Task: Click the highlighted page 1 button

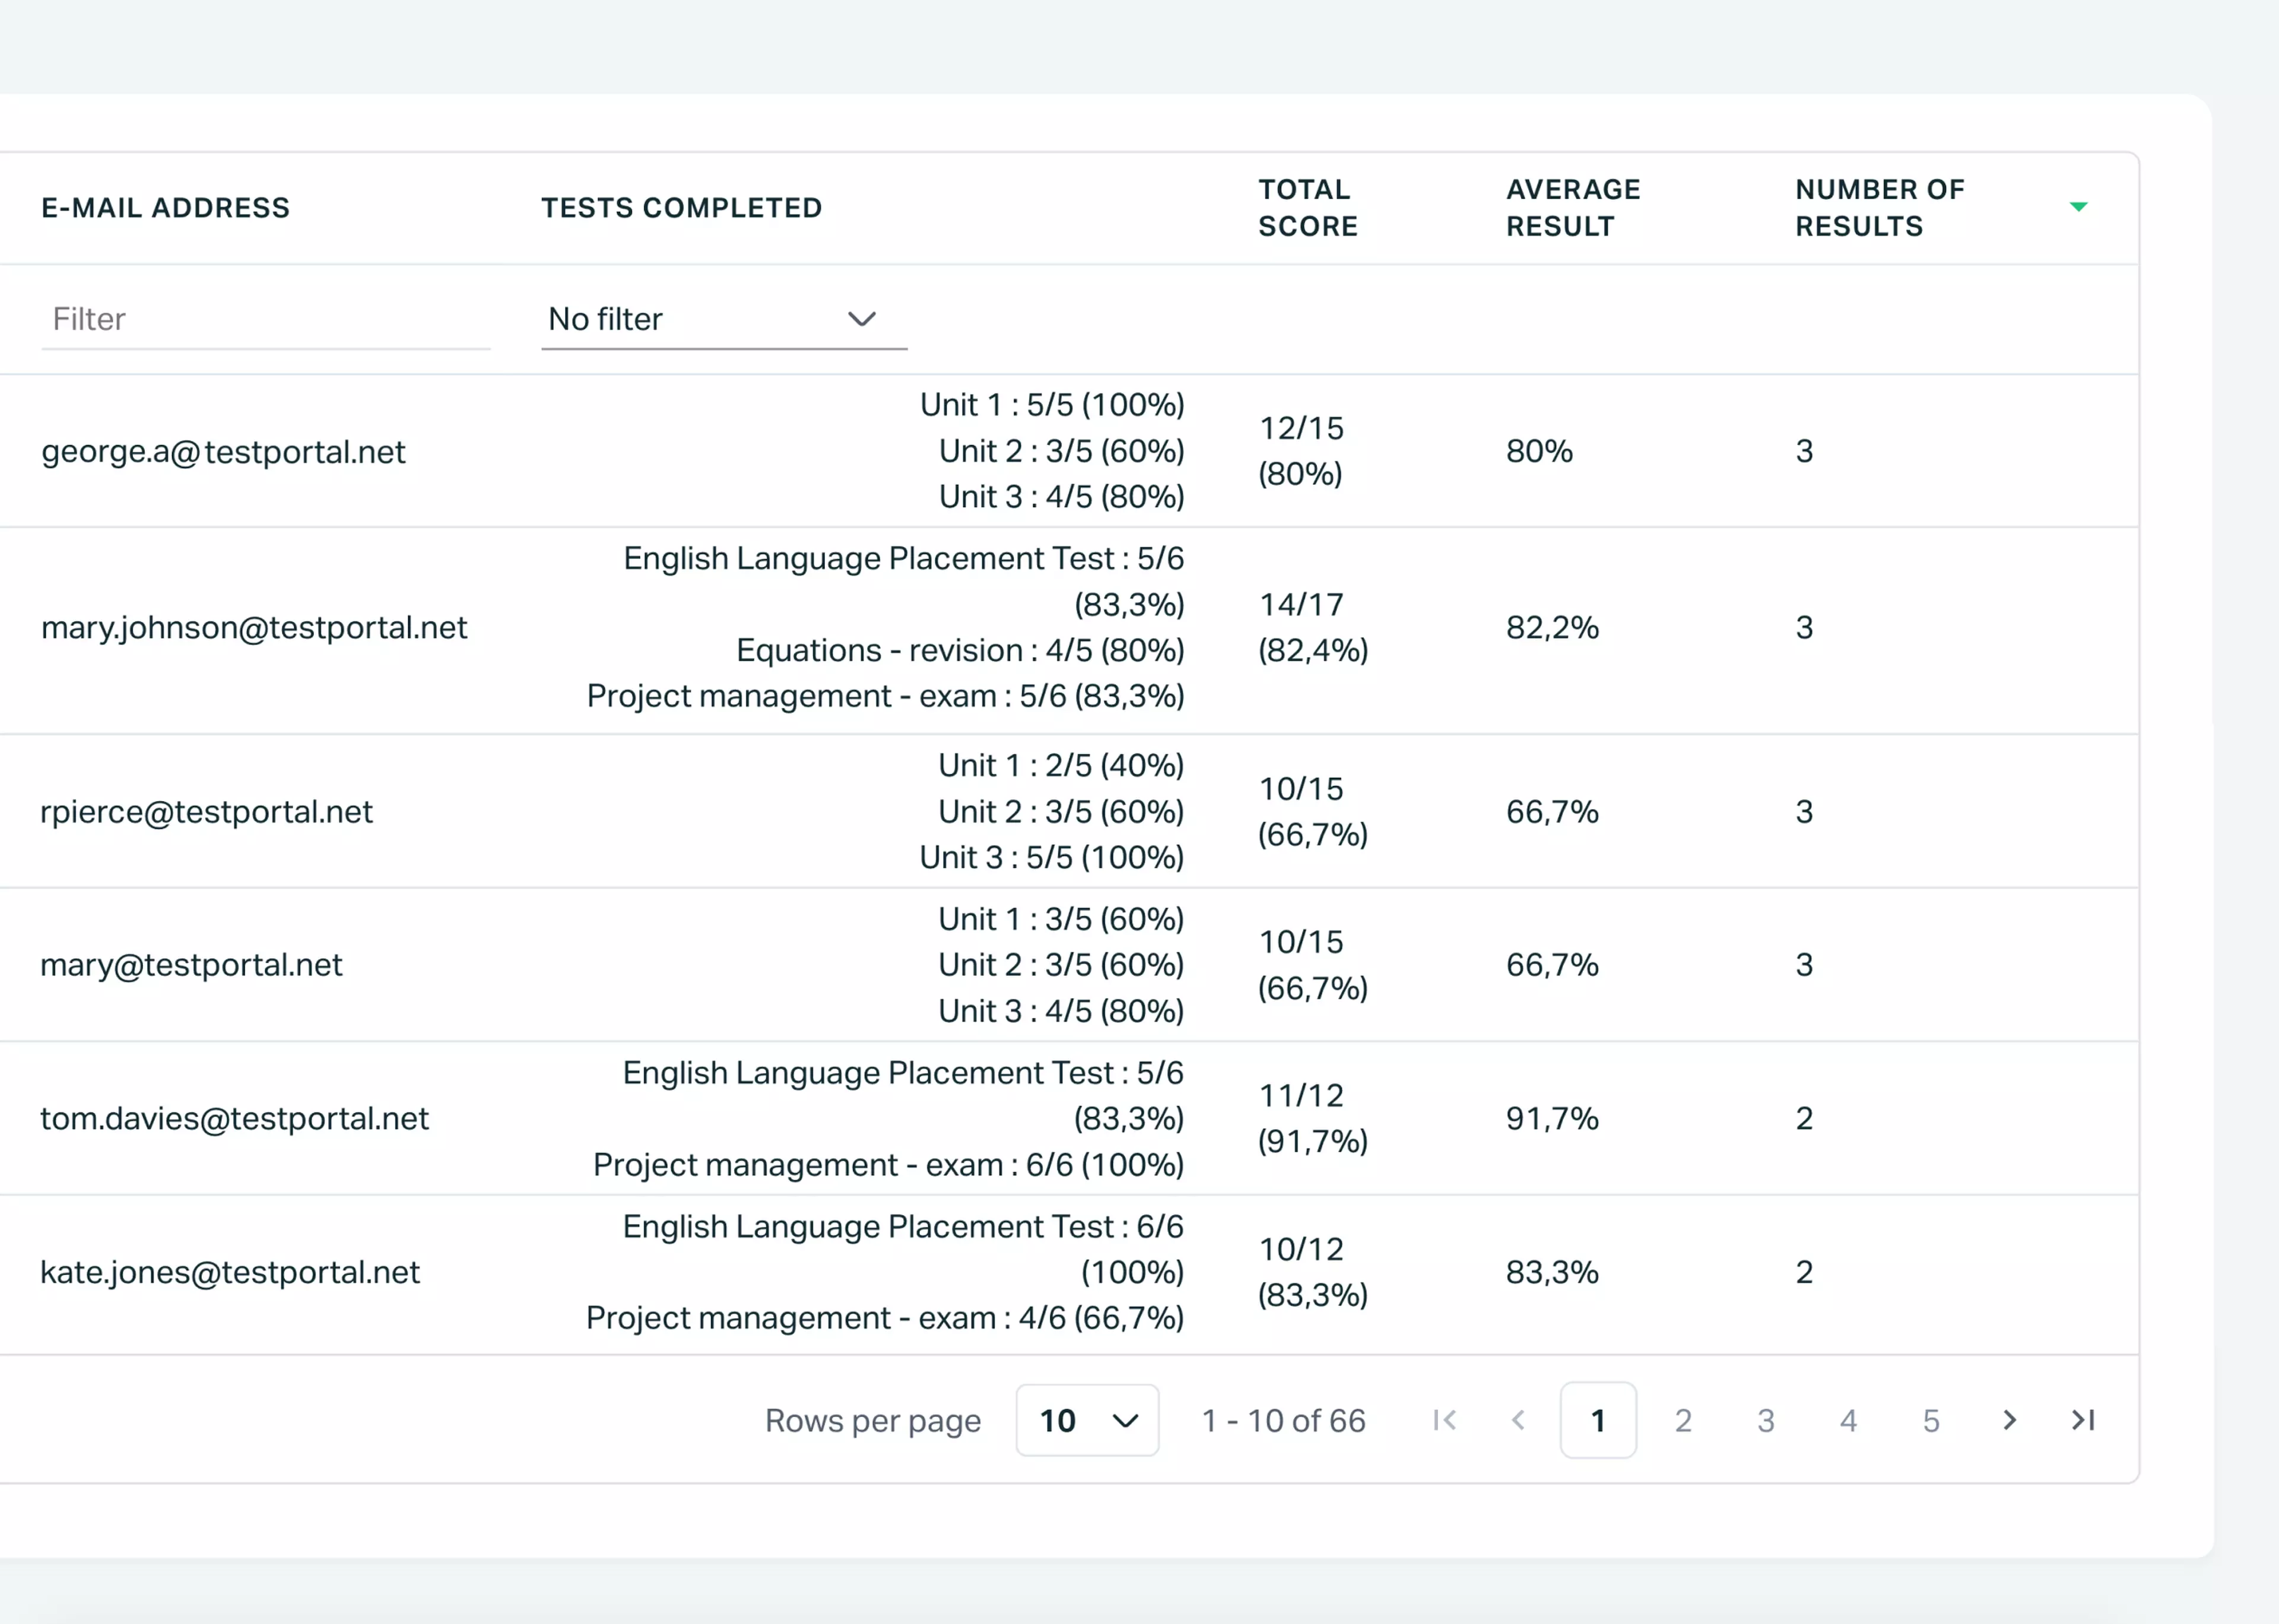Action: 1598,1420
